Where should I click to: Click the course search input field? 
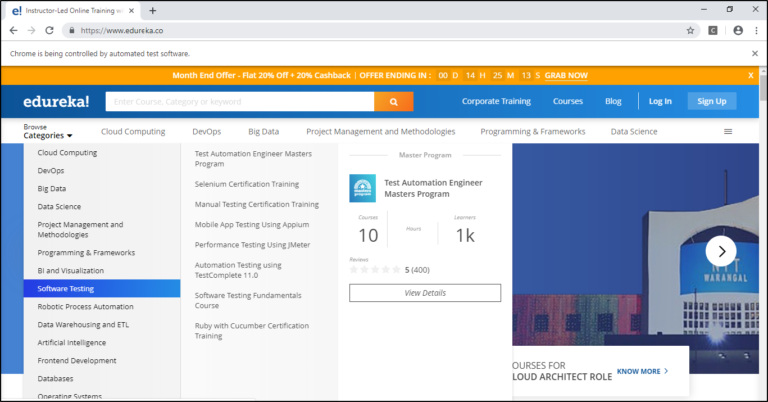240,102
